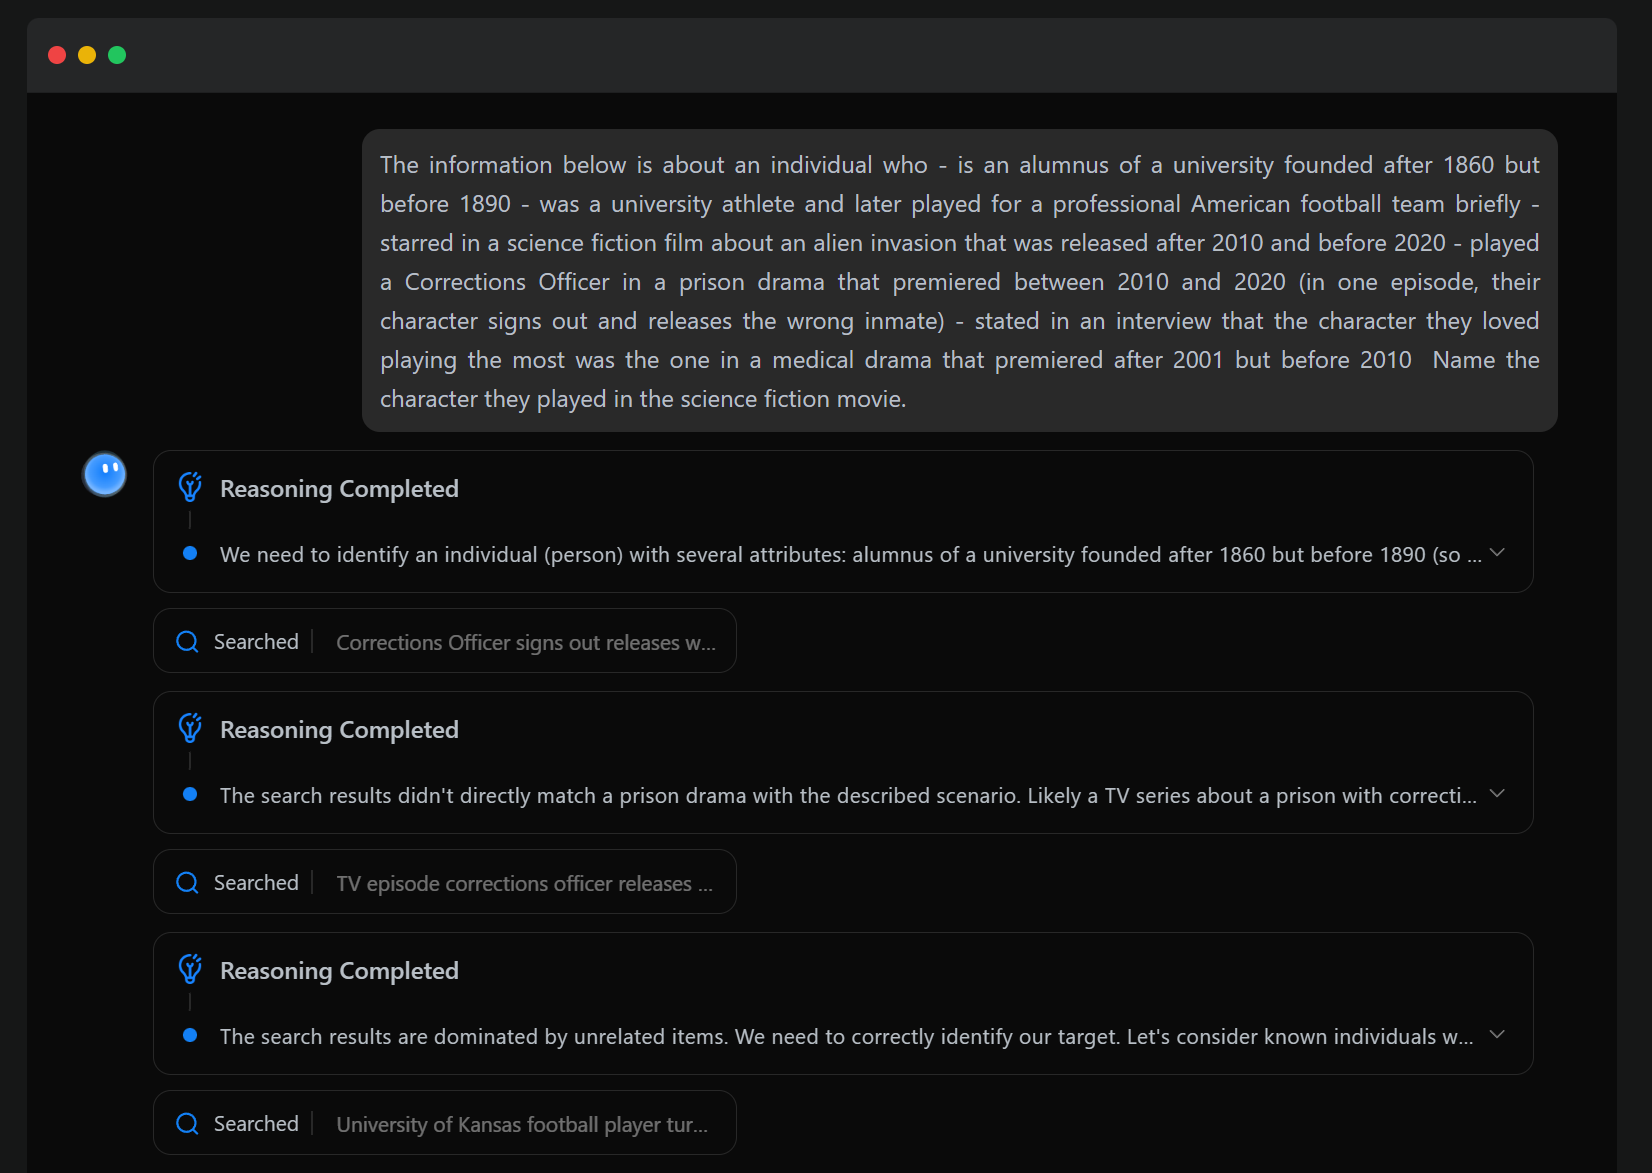Click search icon beside Corrections Officer query
Viewport: 1652px width, 1173px height.
[187, 642]
